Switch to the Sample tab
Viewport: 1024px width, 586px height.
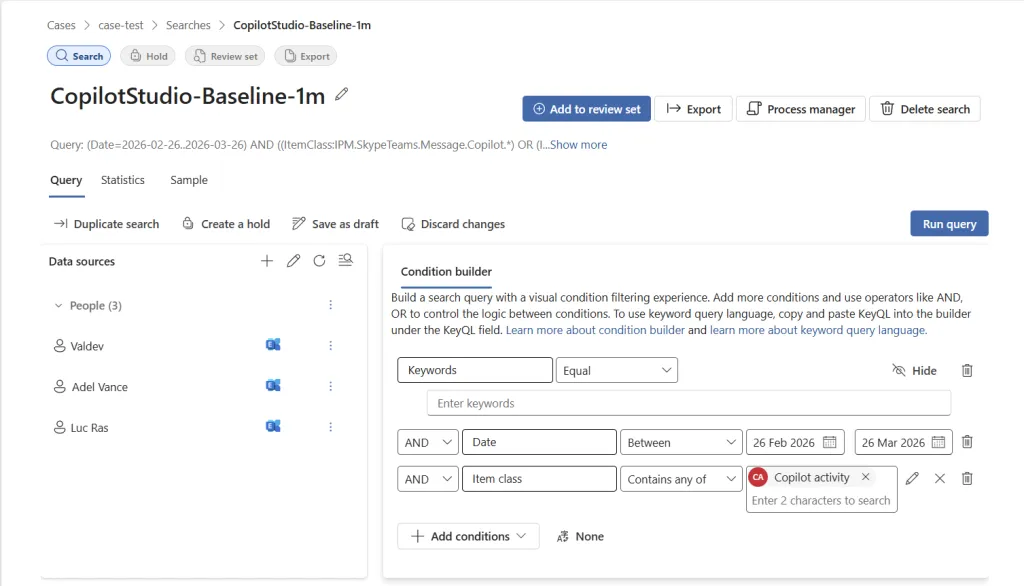pos(189,180)
